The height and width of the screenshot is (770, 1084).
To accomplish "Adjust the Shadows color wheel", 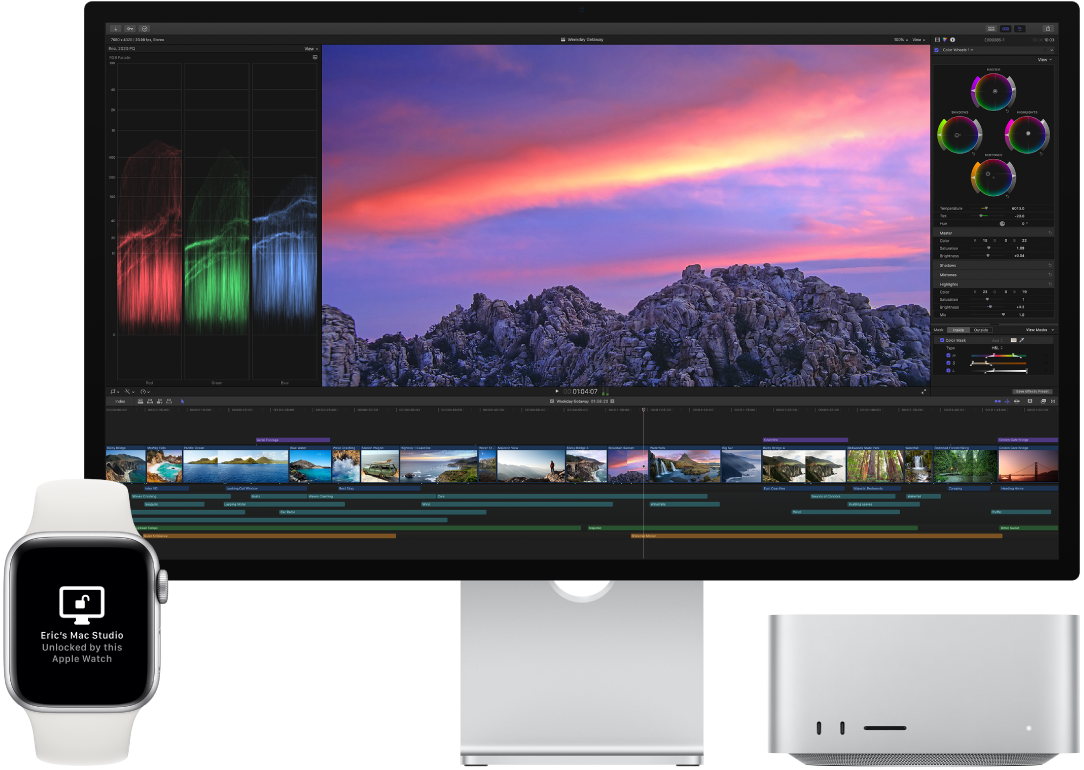I will pyautogui.click(x=957, y=135).
